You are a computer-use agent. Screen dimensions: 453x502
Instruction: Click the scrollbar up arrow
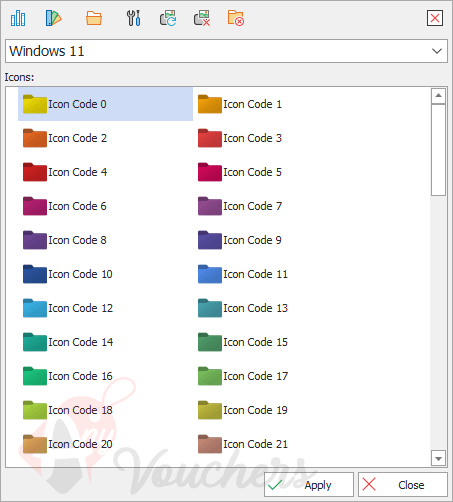438,96
